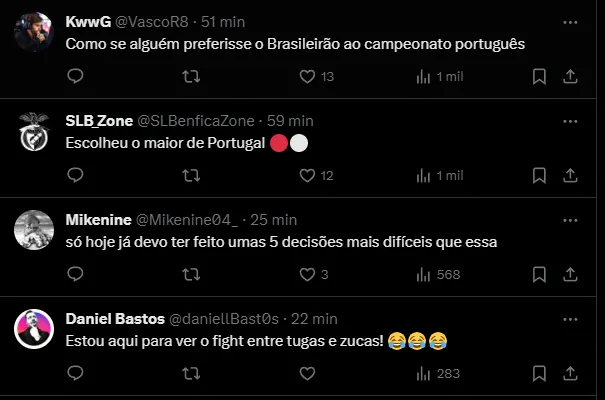Reply to KwwG's tweet

pyautogui.click(x=75, y=76)
